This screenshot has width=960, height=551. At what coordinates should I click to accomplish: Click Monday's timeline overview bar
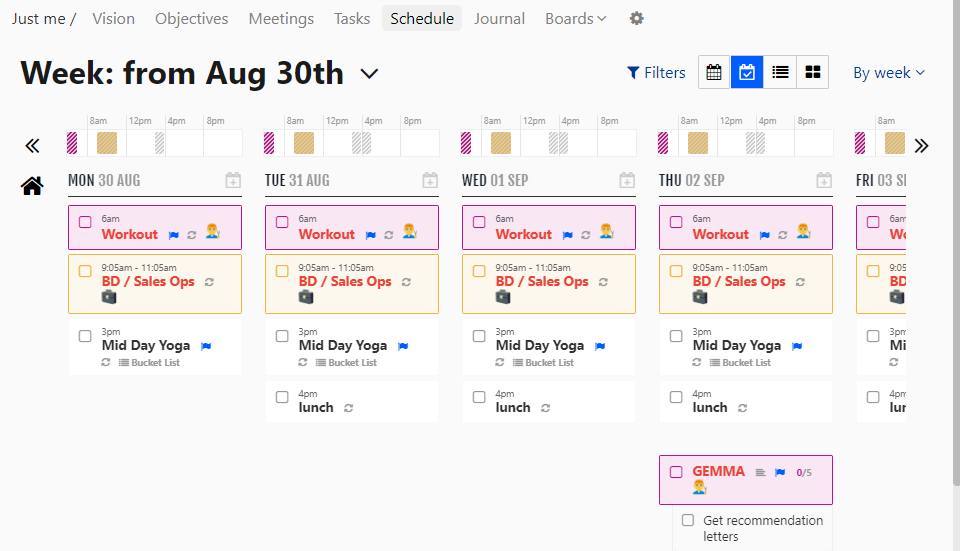point(154,143)
